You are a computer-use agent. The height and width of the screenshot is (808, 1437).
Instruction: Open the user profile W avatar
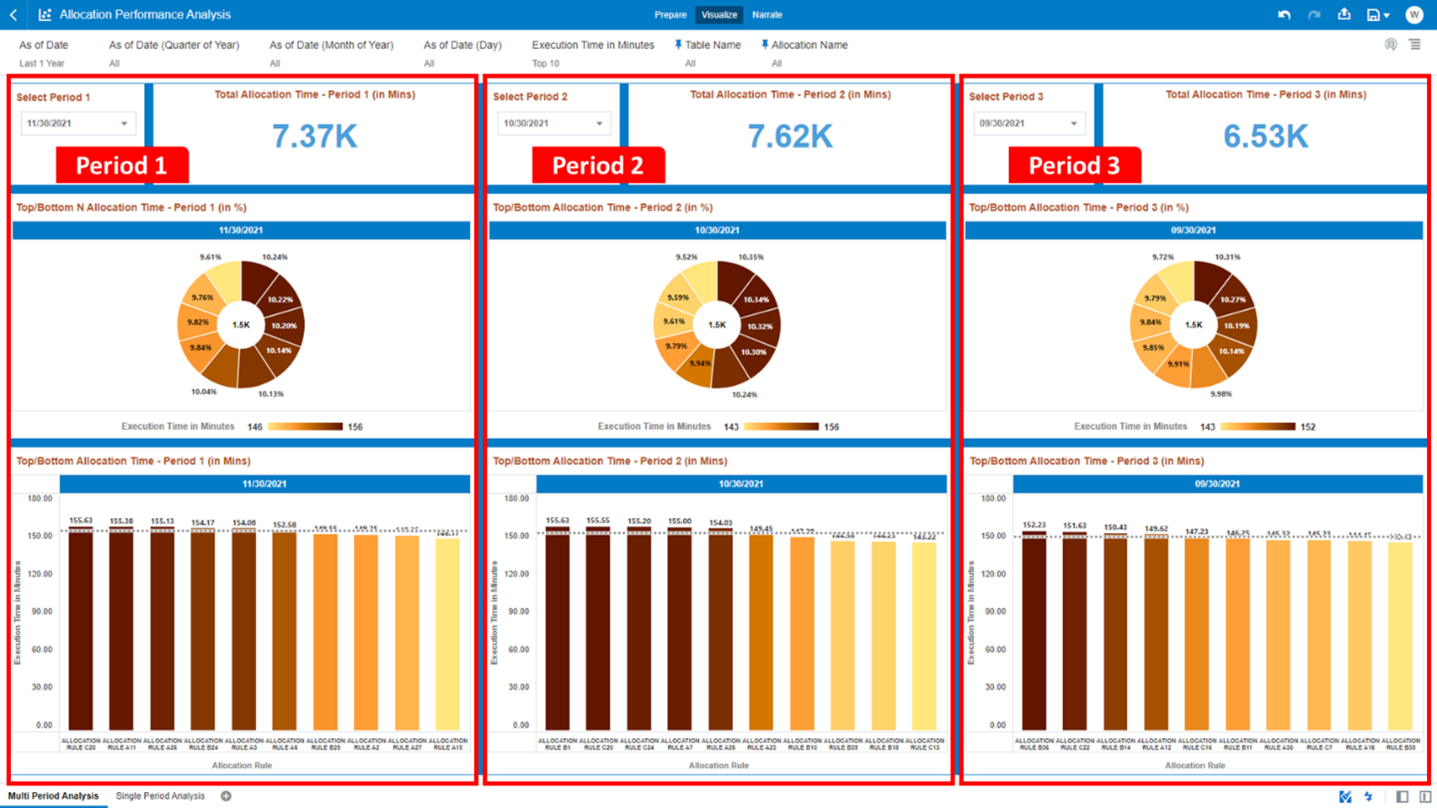[x=1414, y=15]
